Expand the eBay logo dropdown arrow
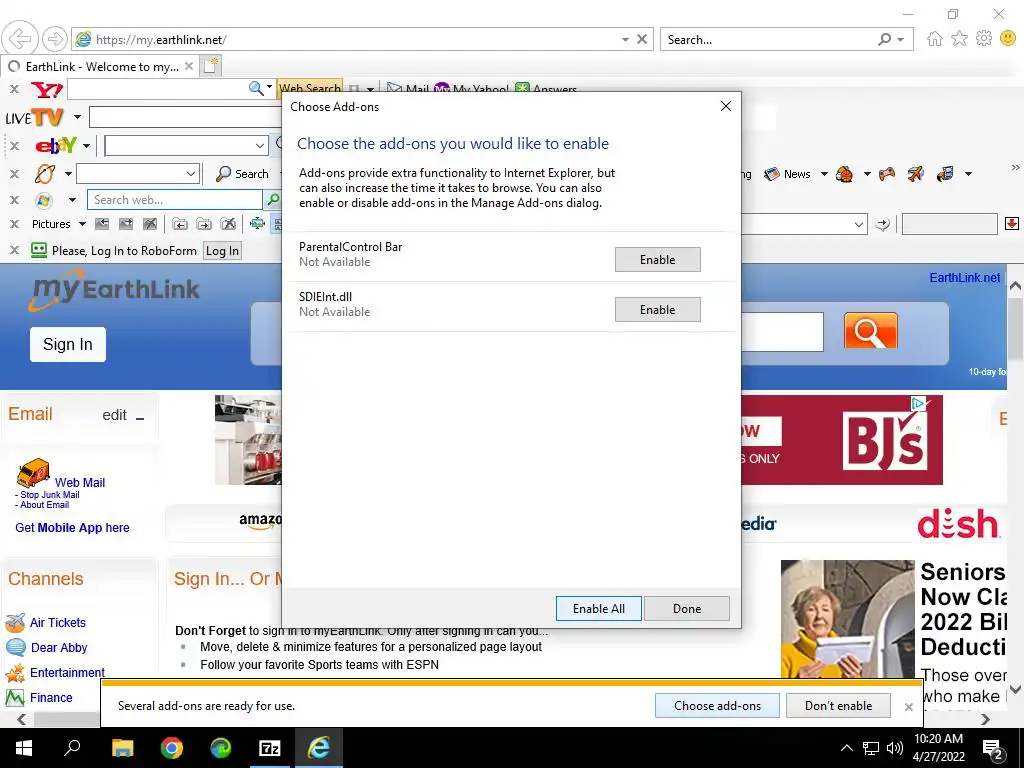The image size is (1024, 768). (x=86, y=145)
